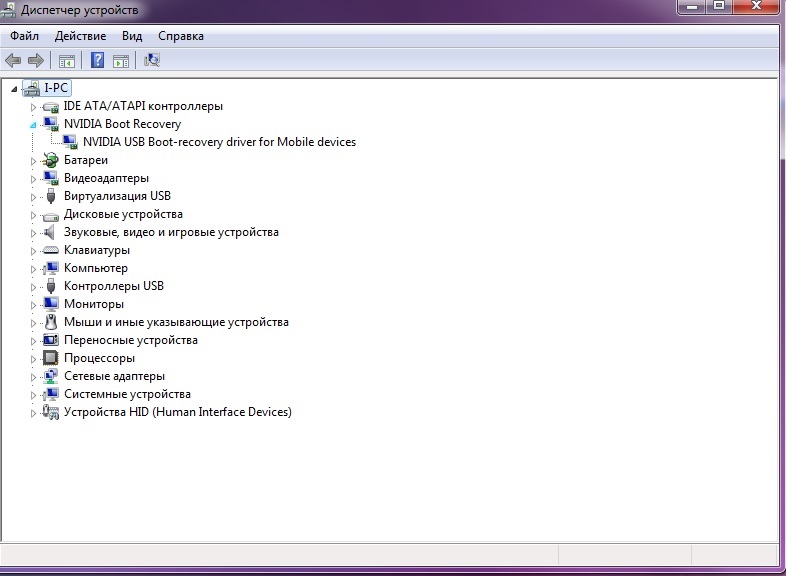
Task: Expand the Дисковые устройства node arrow
Action: (x=33, y=215)
